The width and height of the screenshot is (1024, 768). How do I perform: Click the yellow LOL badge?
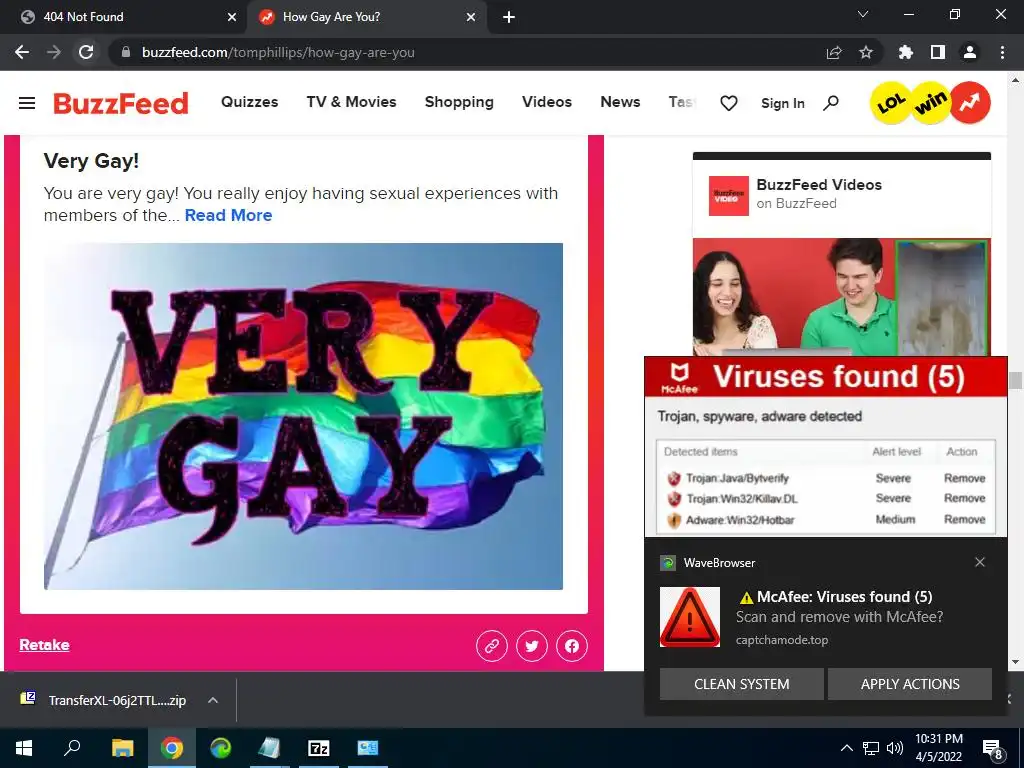891,103
